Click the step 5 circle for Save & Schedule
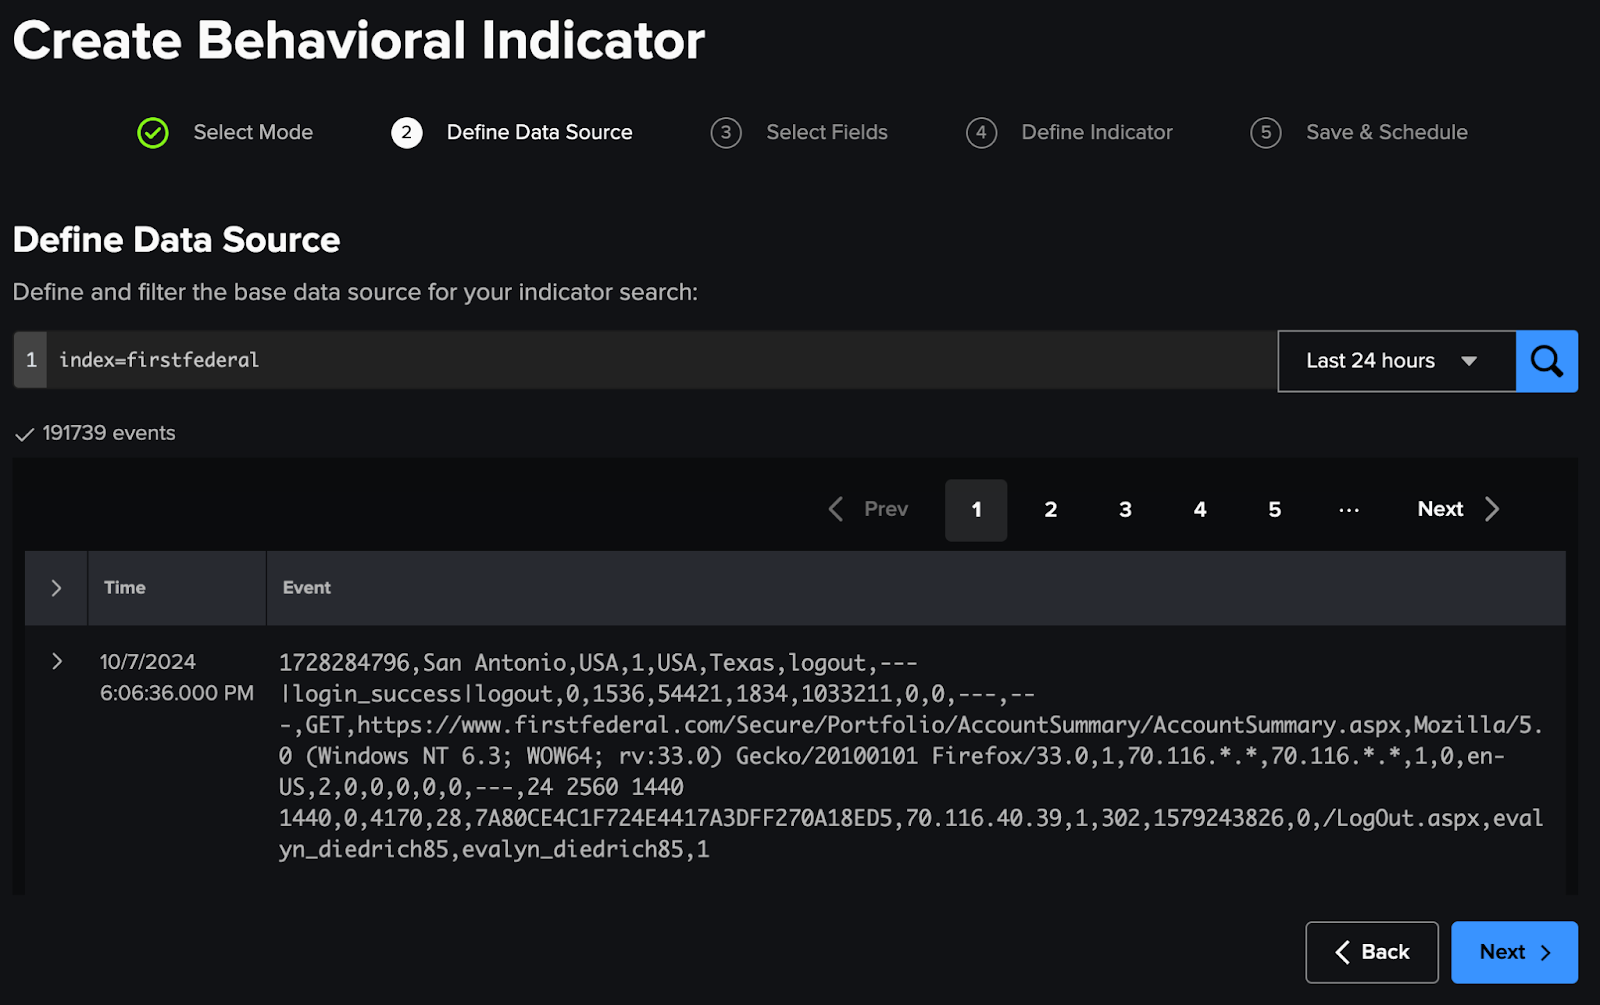The width and height of the screenshot is (1600, 1005). point(1265,132)
